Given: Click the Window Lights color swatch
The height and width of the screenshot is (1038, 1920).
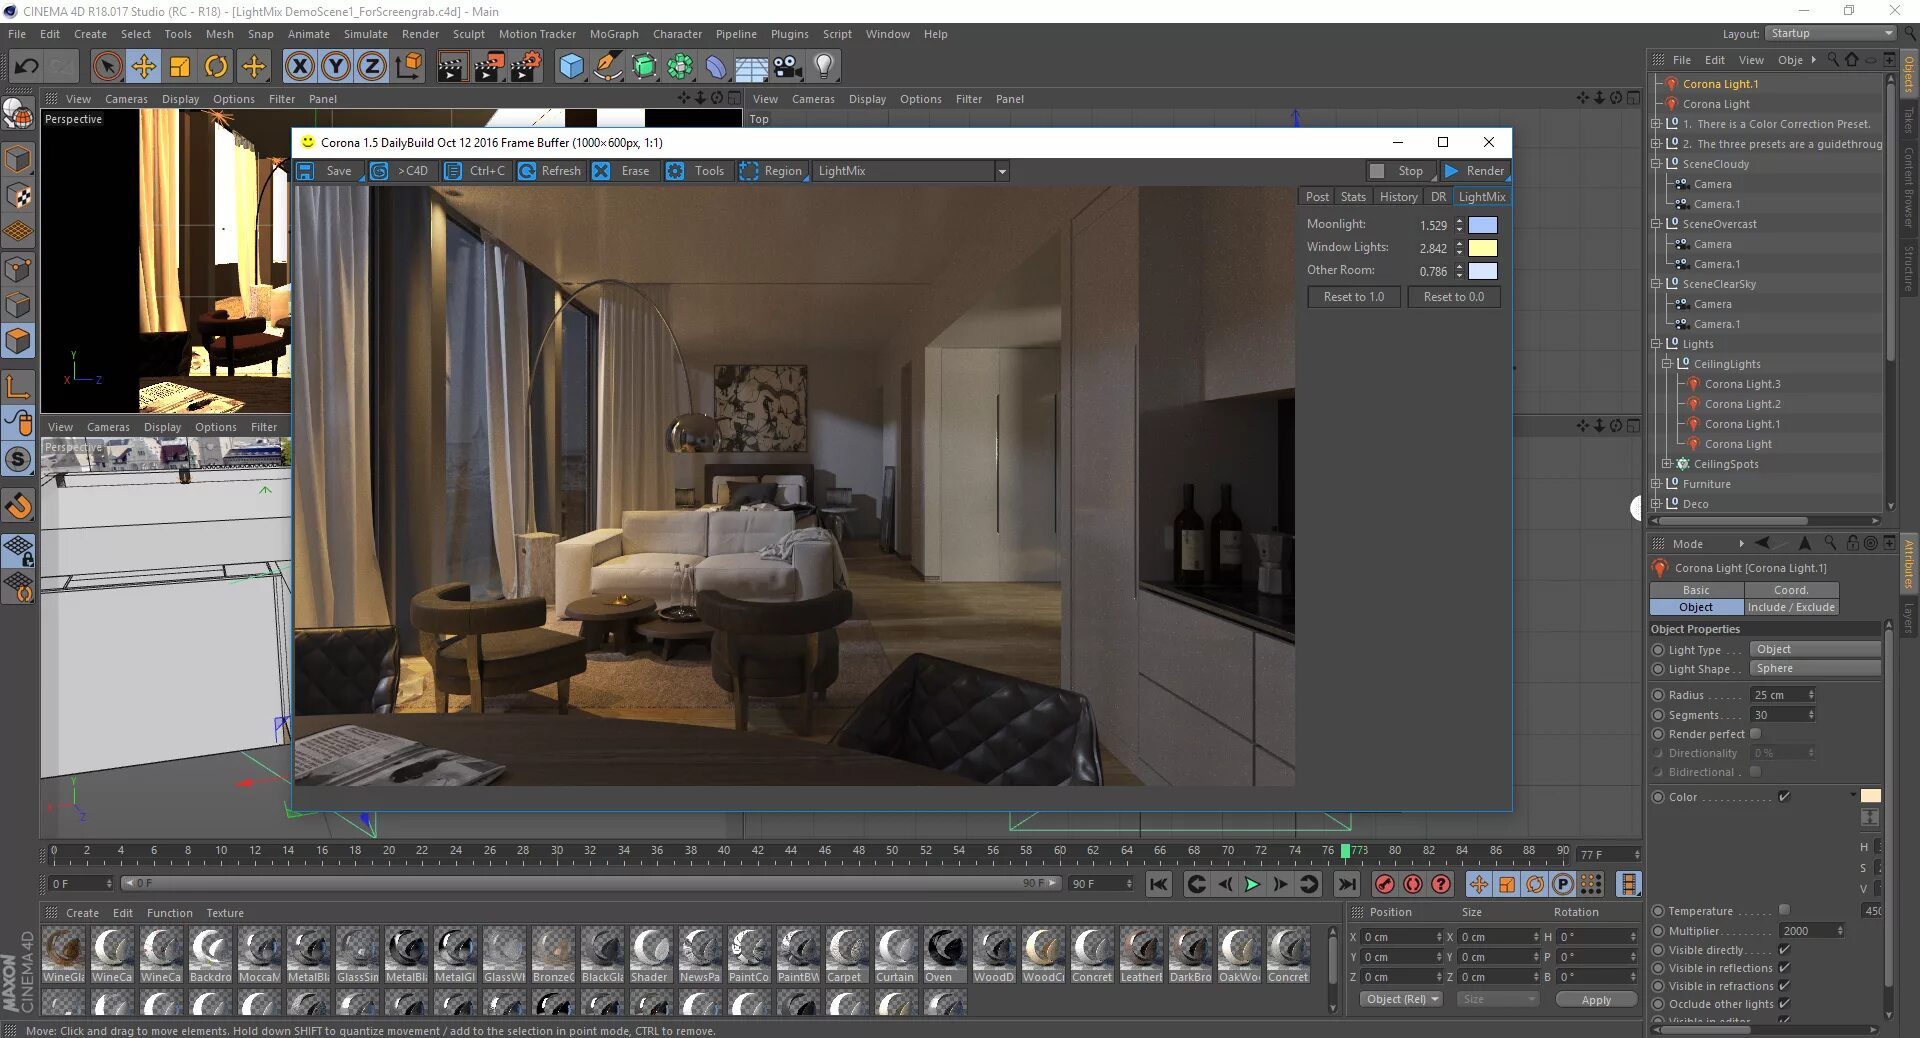Looking at the screenshot, I should click(x=1483, y=248).
